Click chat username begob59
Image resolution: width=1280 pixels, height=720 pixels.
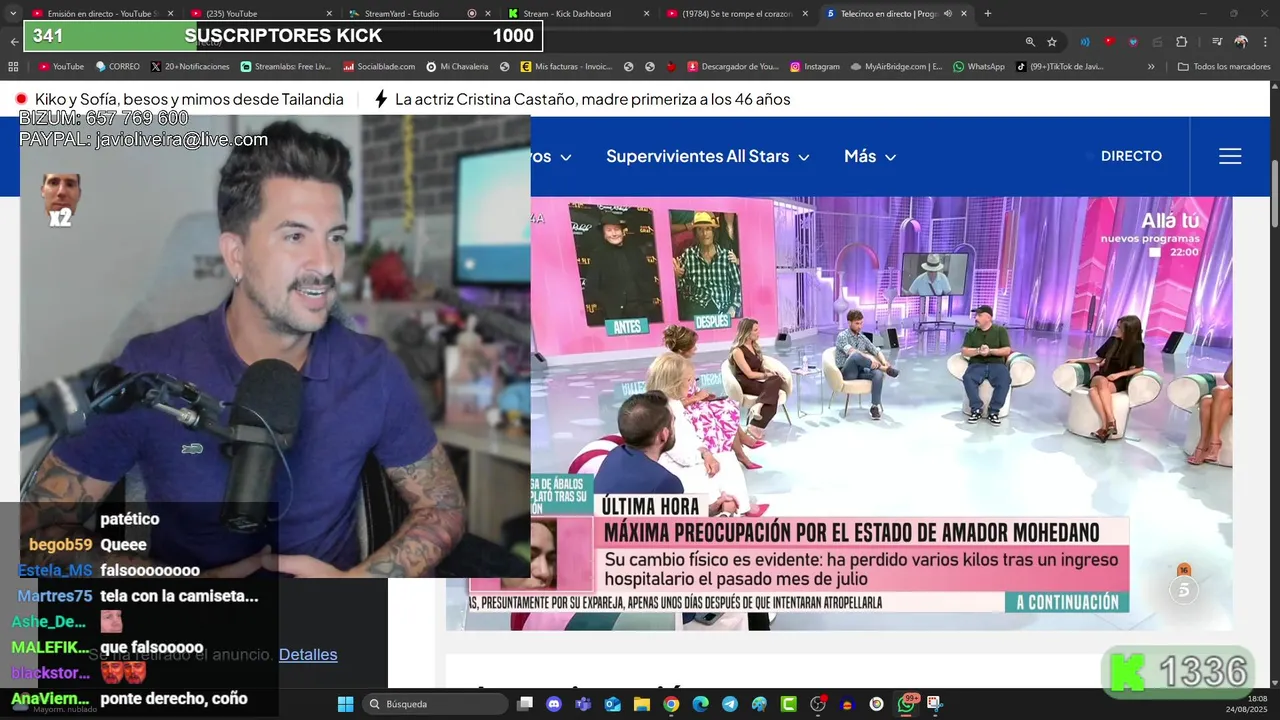(x=61, y=545)
